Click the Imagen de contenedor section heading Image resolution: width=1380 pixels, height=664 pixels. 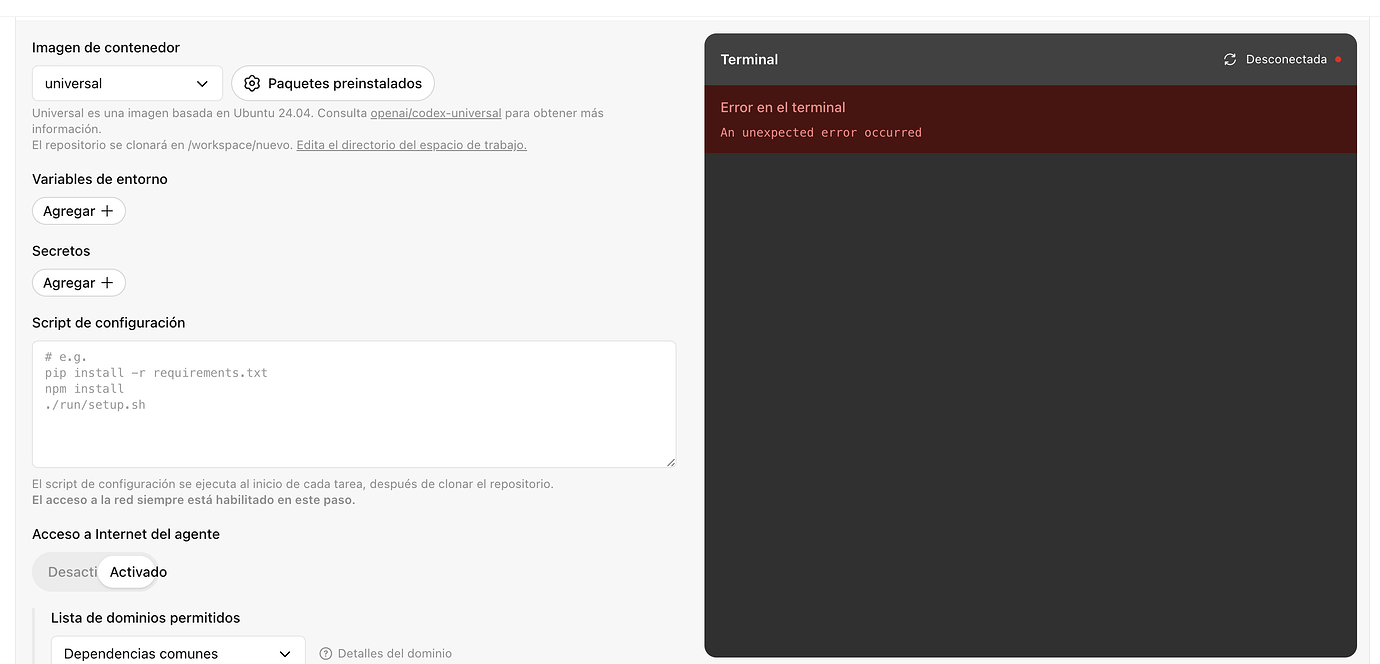[105, 47]
